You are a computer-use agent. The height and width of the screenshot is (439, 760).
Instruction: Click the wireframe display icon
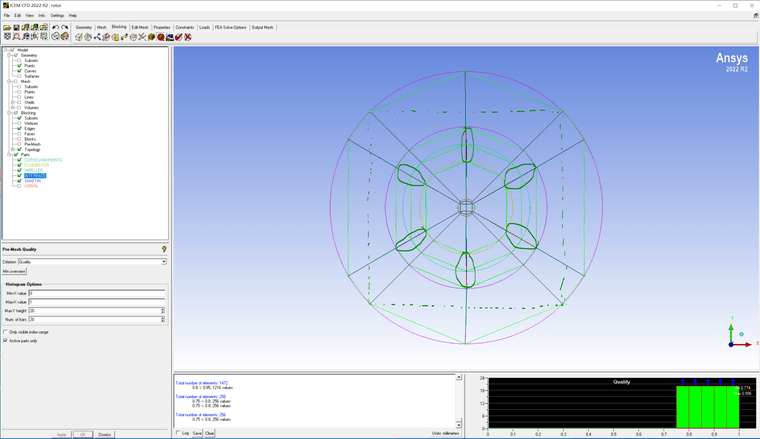pyautogui.click(x=55, y=37)
